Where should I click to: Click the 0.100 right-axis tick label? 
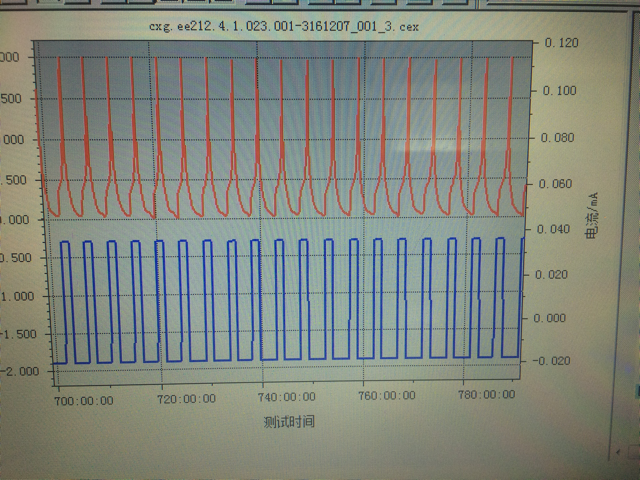click(x=559, y=91)
